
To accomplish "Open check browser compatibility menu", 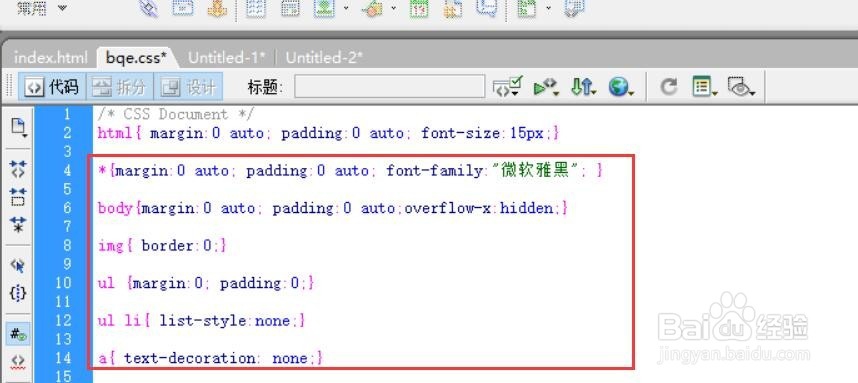I will pyautogui.click(x=507, y=87).
